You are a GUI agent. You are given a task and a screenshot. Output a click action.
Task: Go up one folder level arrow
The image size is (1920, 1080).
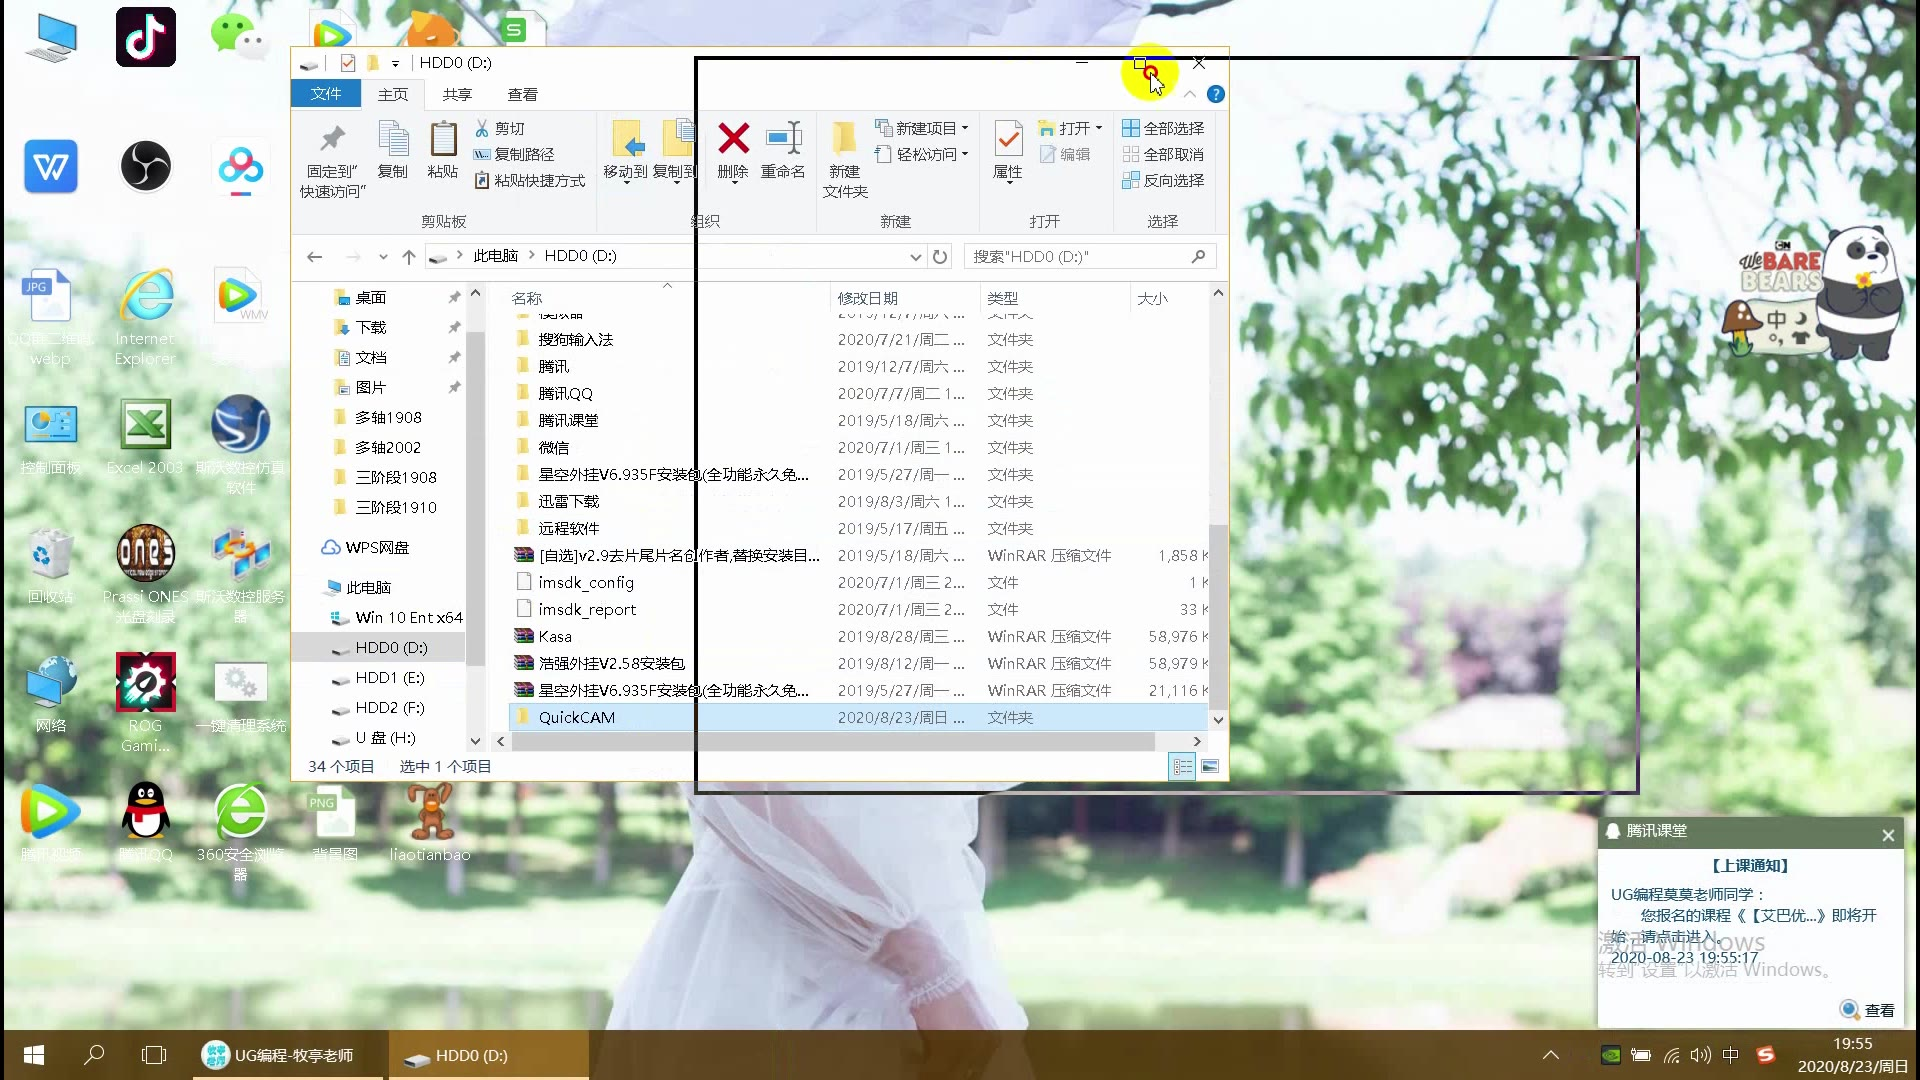point(409,257)
